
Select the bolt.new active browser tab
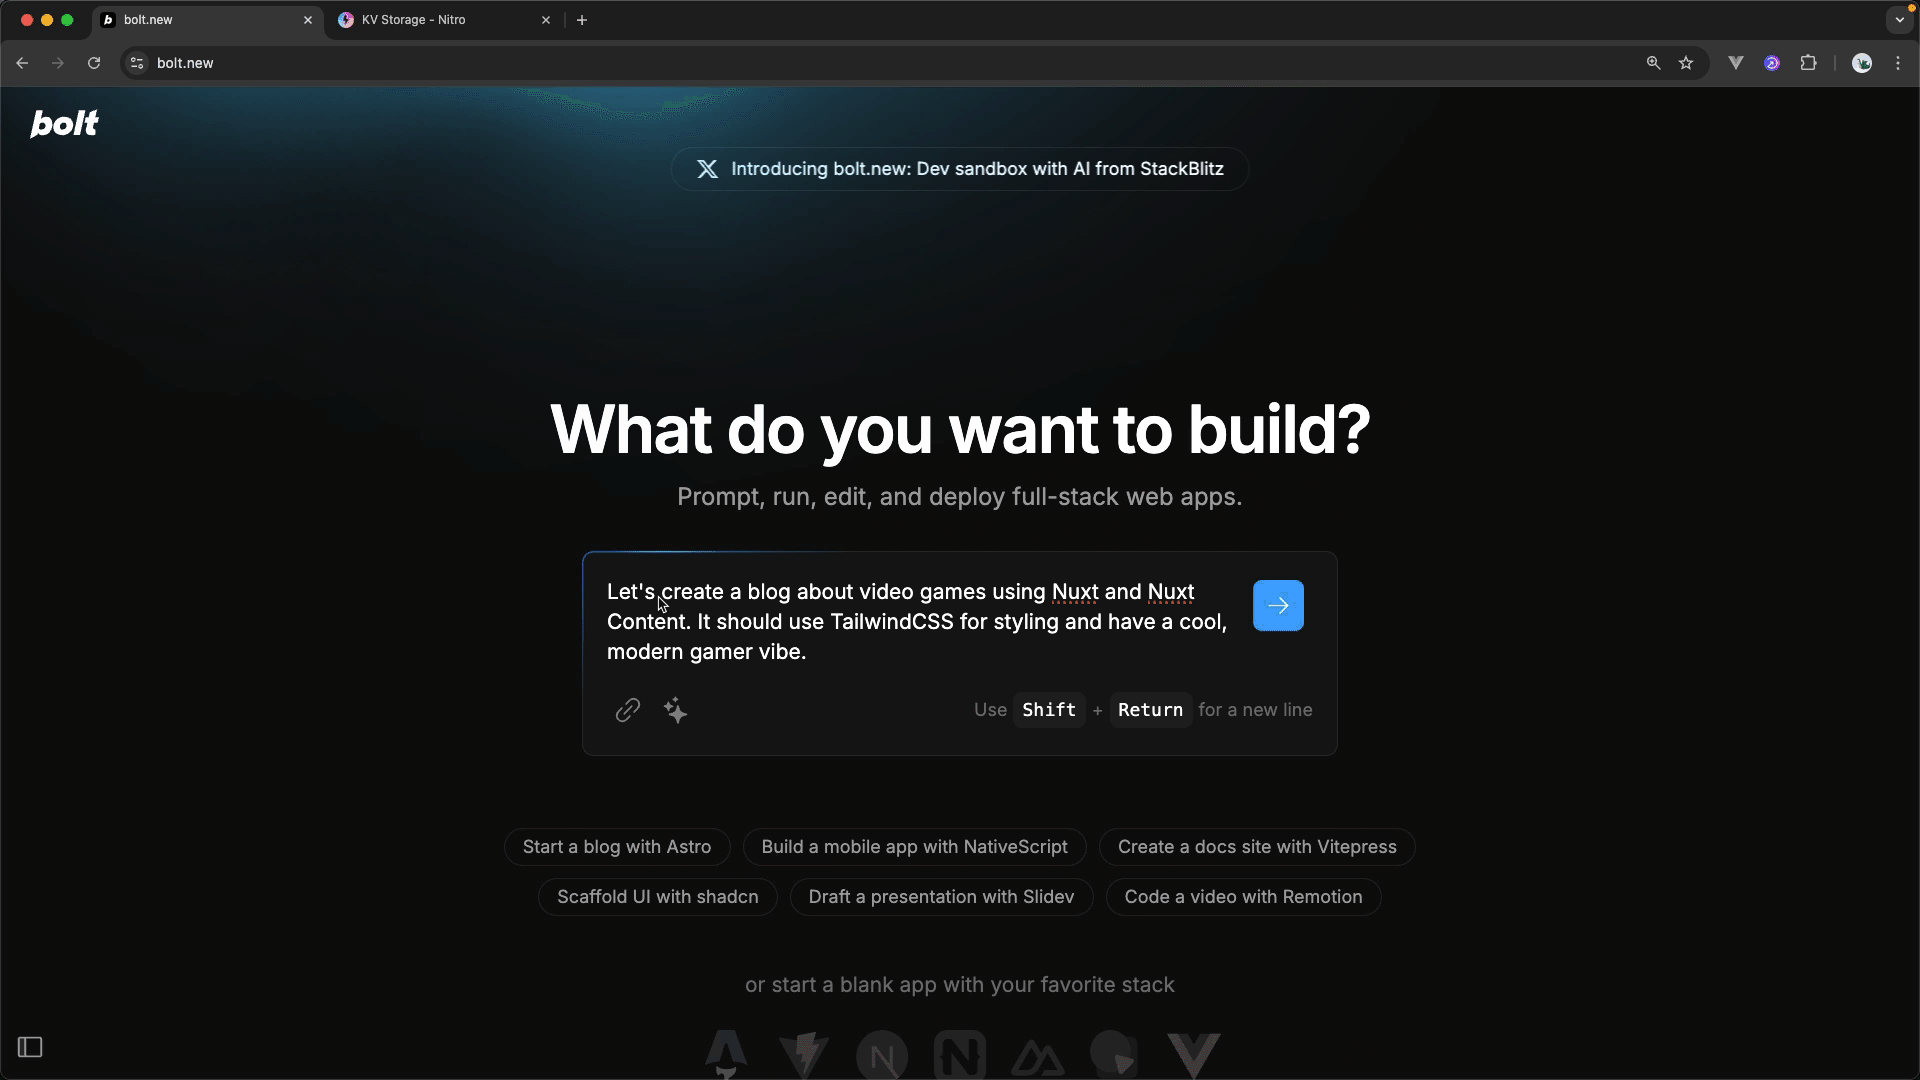[x=204, y=18]
